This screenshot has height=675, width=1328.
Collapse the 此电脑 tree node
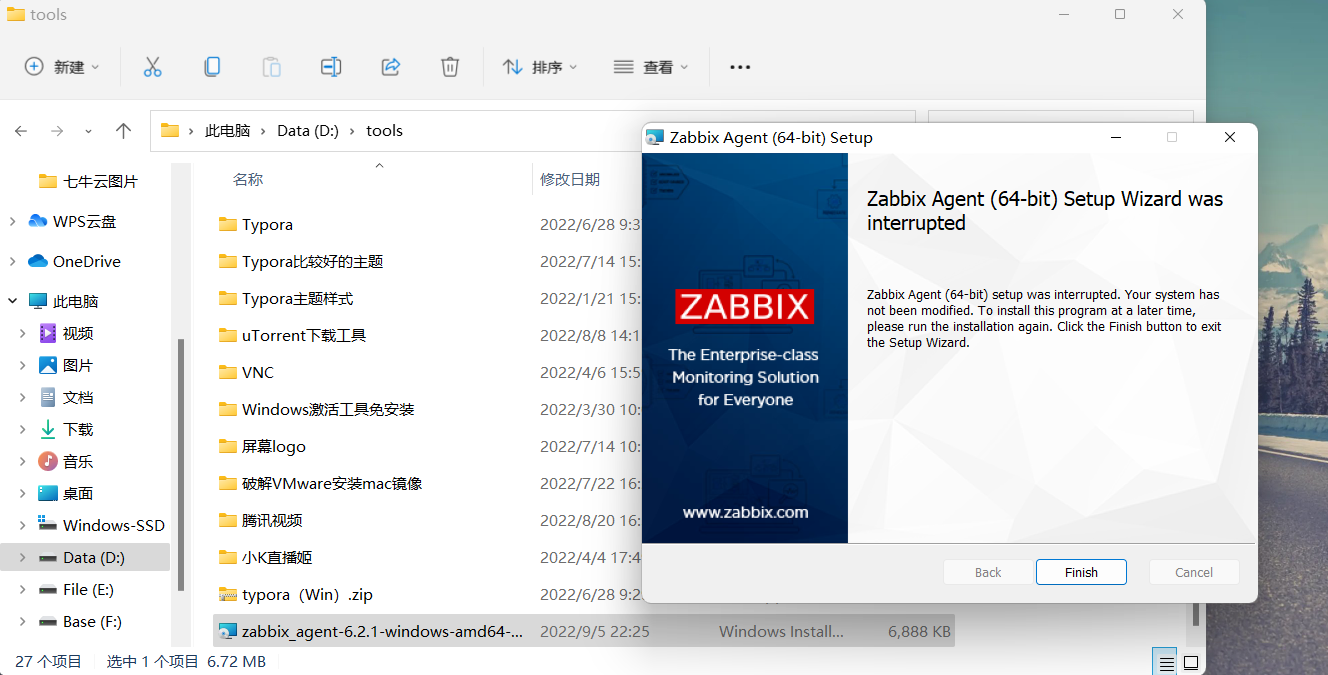tap(12, 301)
